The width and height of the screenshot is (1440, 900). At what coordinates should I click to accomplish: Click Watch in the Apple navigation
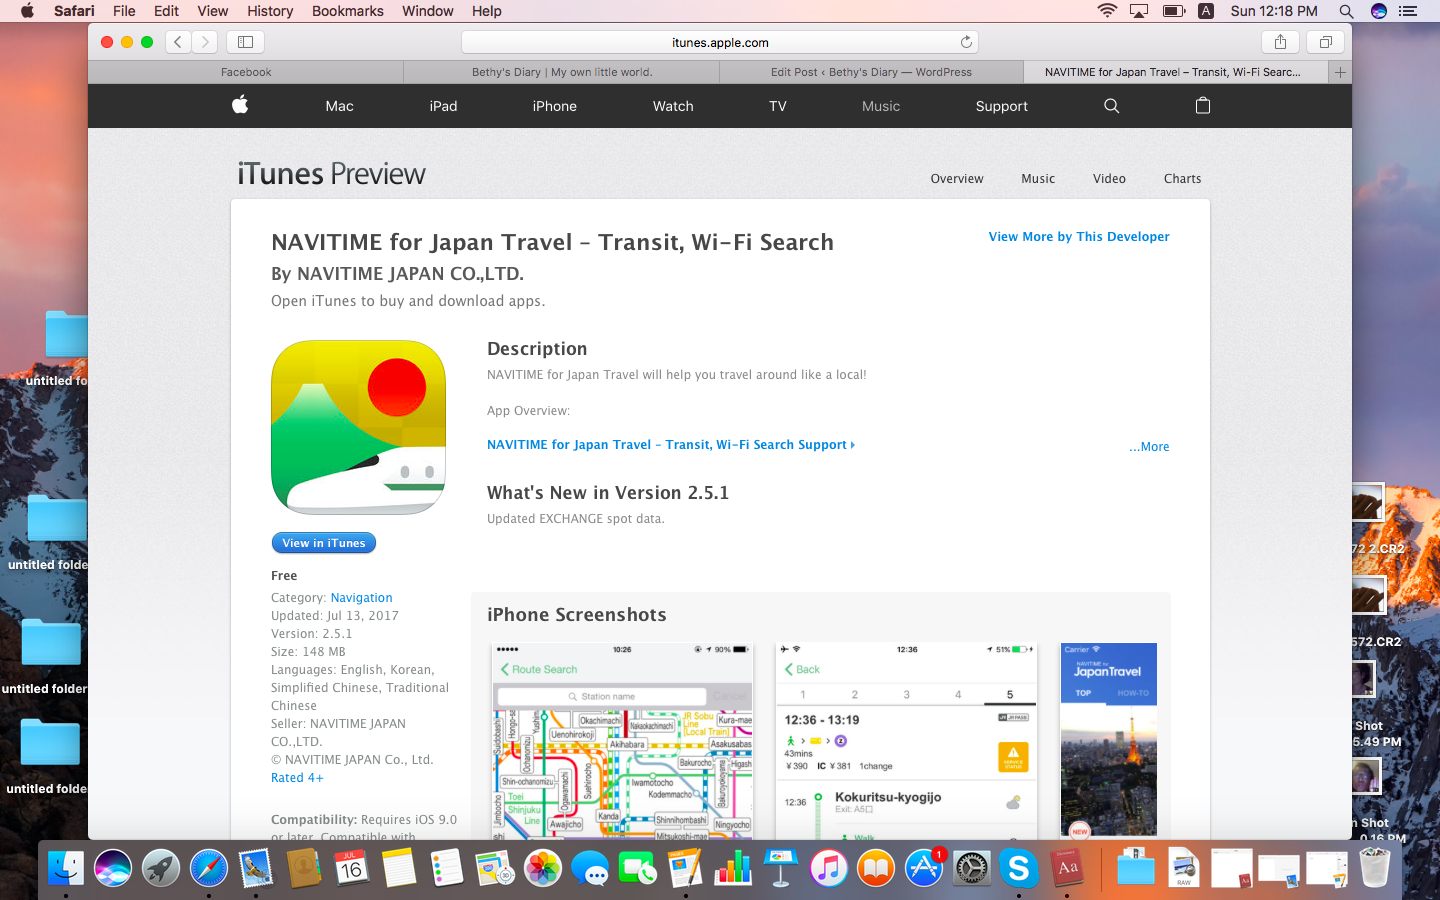click(x=673, y=106)
